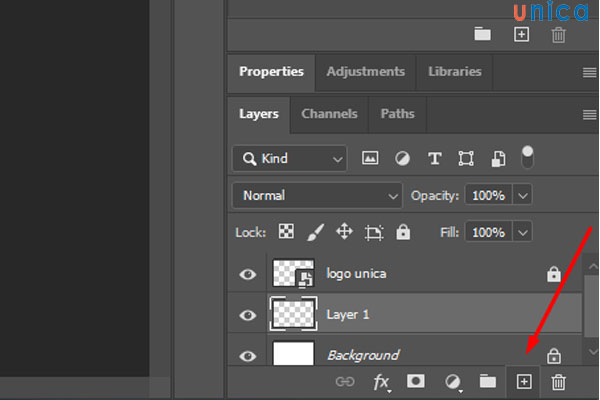Lock layer position
Screen dimensions: 600x400
click(x=344, y=232)
